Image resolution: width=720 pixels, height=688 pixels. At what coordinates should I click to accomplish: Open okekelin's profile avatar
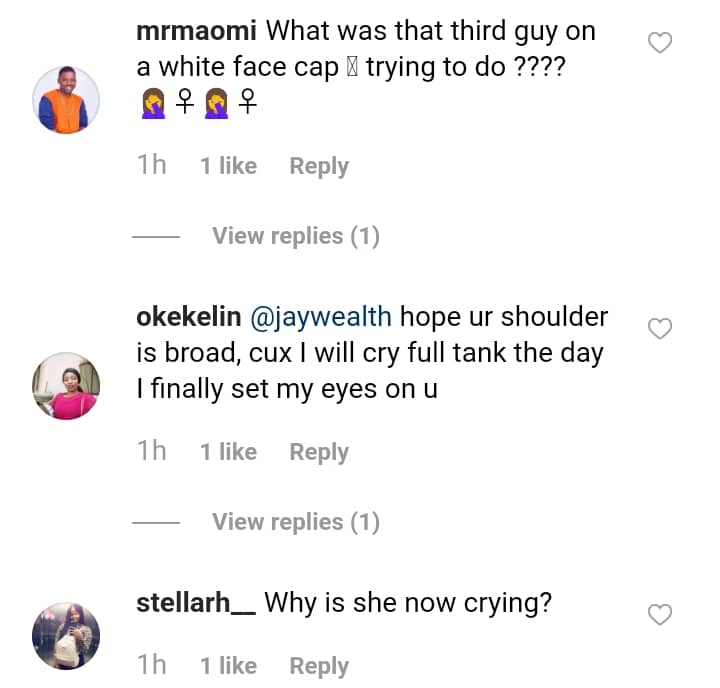67,386
